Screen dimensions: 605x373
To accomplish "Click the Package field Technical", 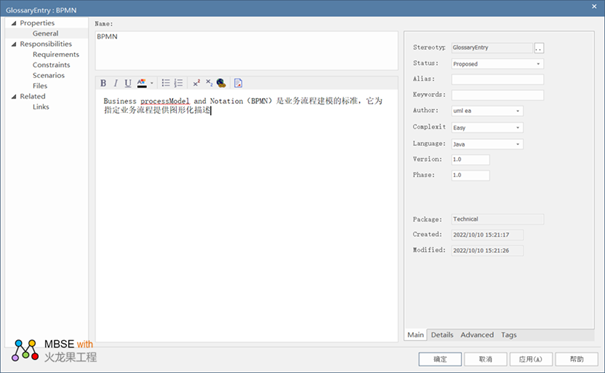I will point(497,219).
